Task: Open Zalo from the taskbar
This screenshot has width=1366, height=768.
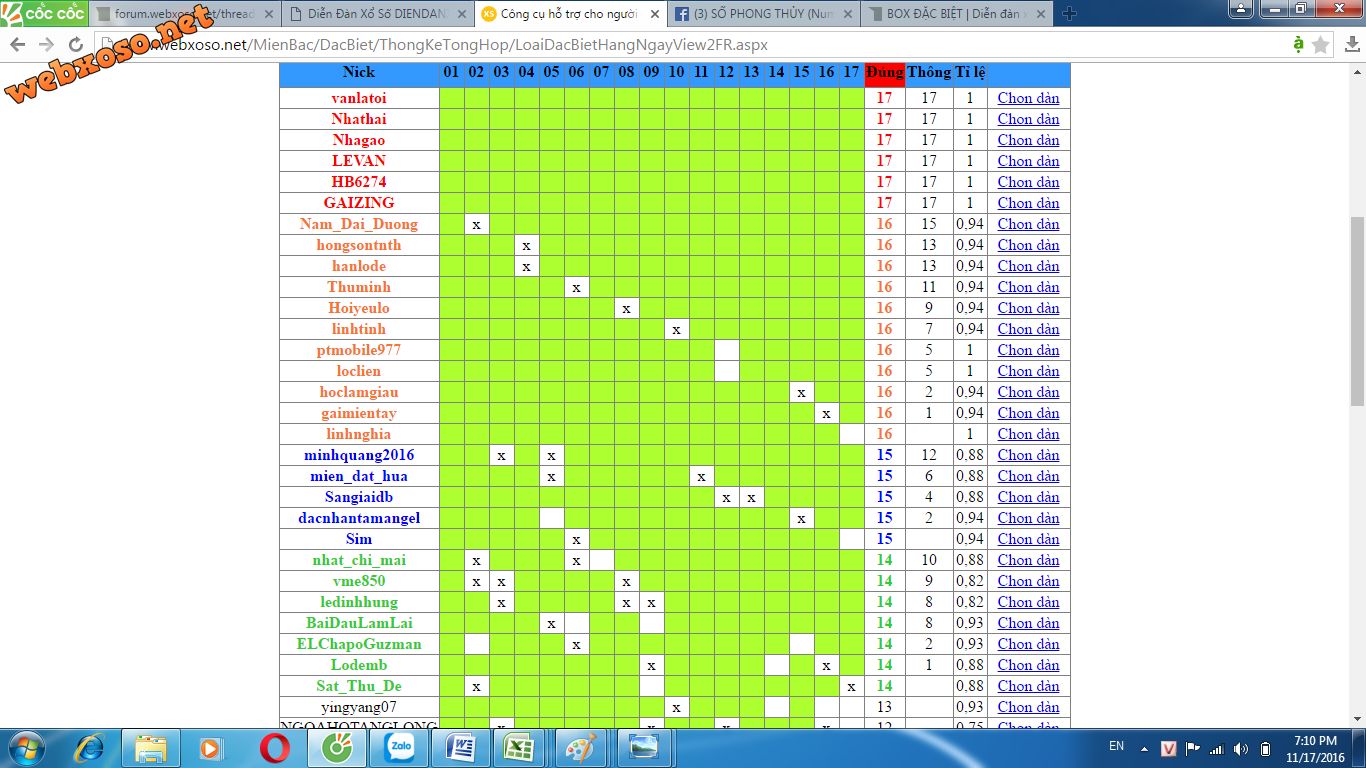Action: coord(399,747)
